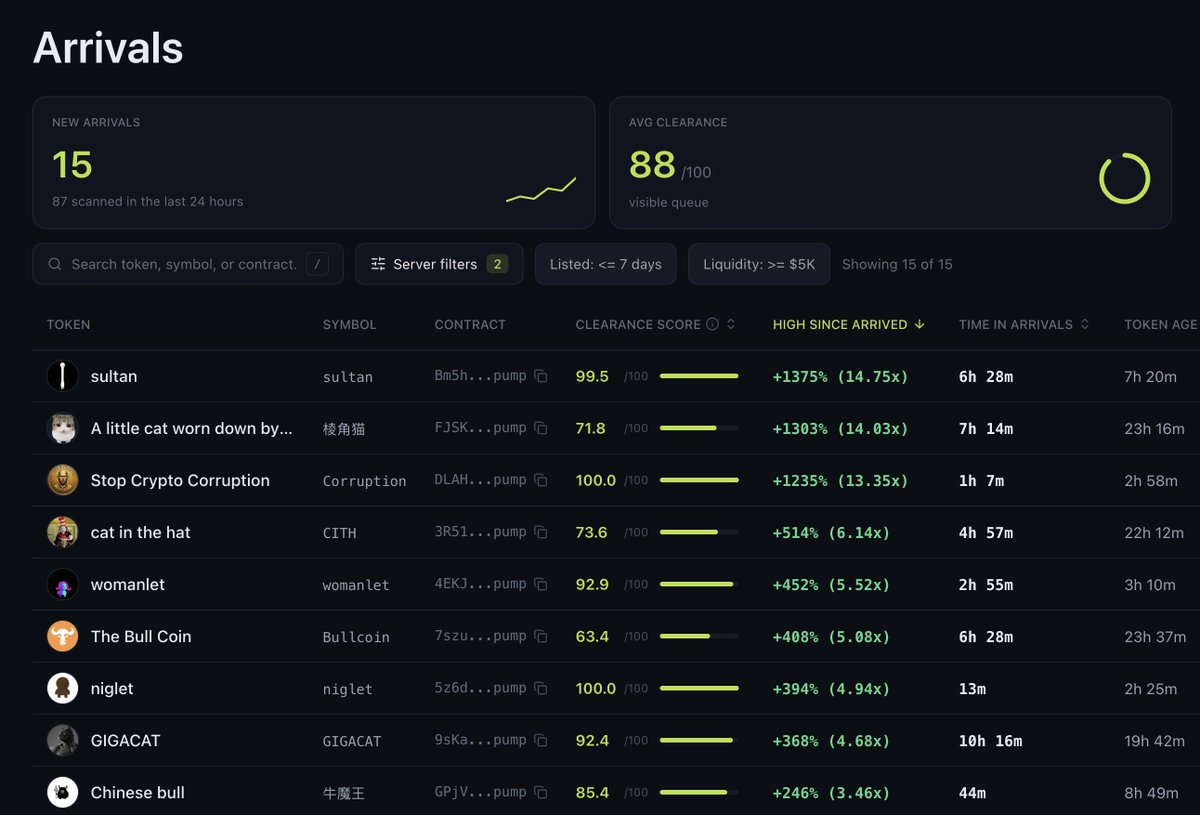Click the CONTRACT column header

(x=470, y=324)
